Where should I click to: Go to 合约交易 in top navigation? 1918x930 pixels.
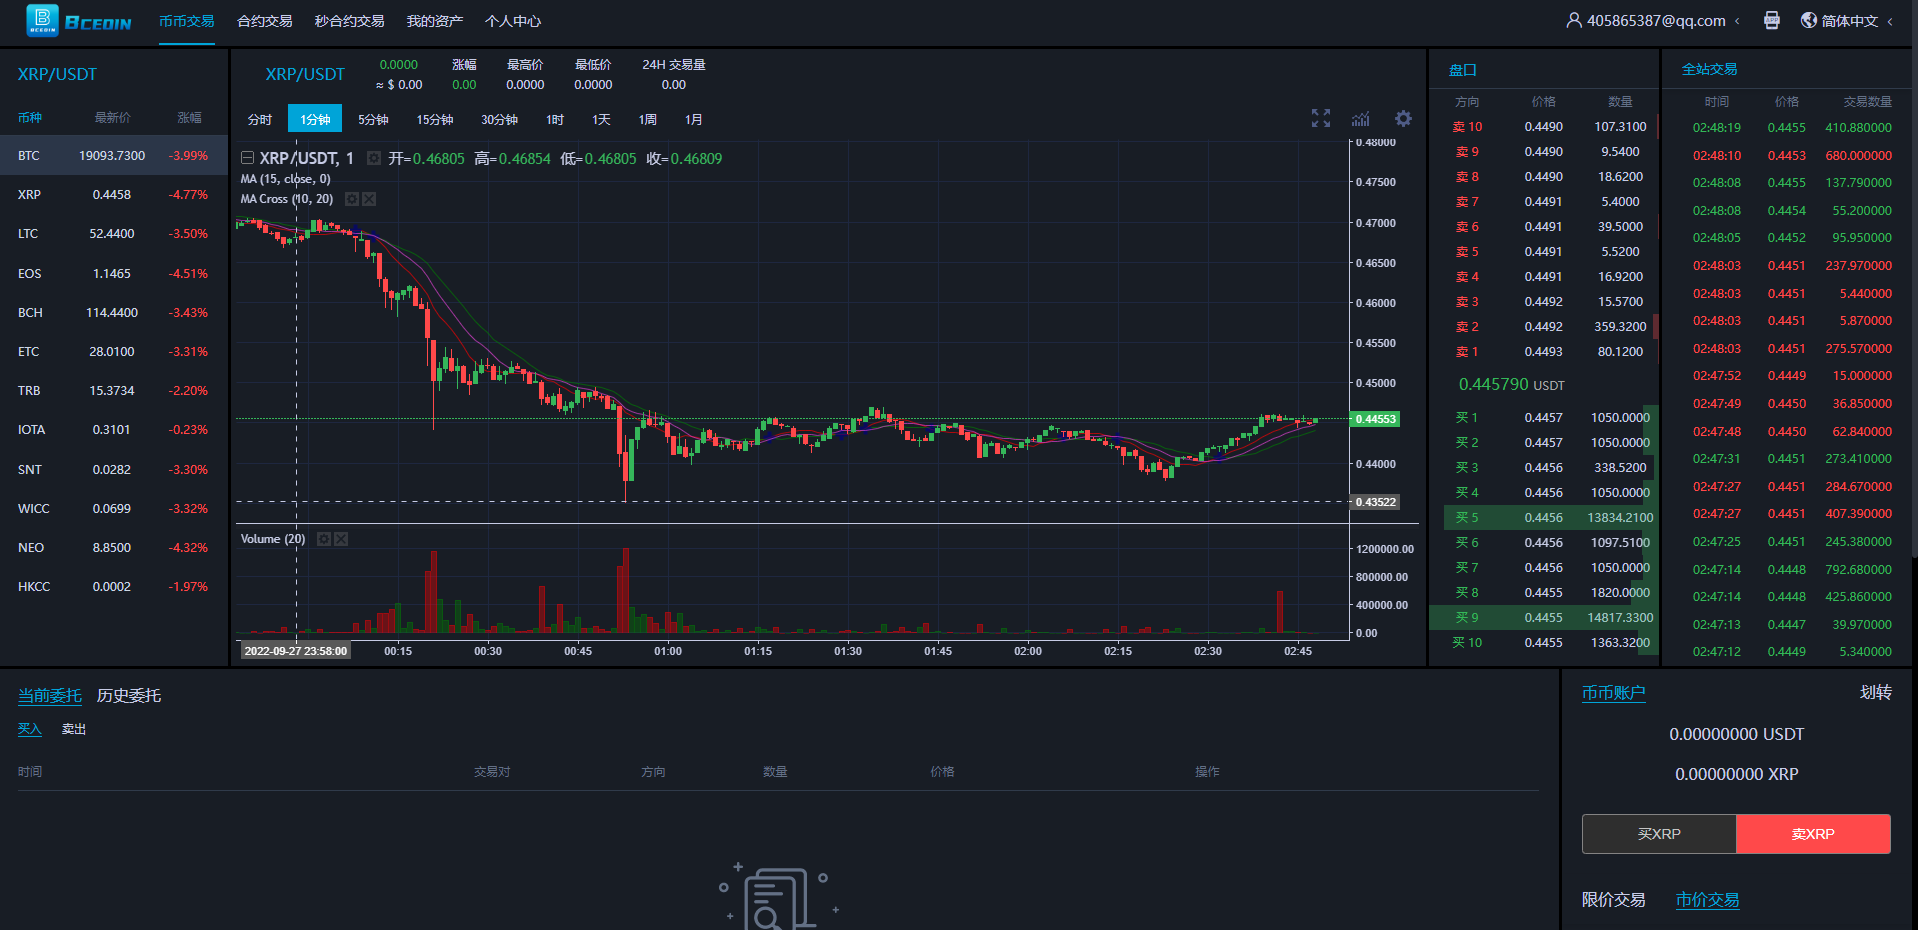click(264, 21)
